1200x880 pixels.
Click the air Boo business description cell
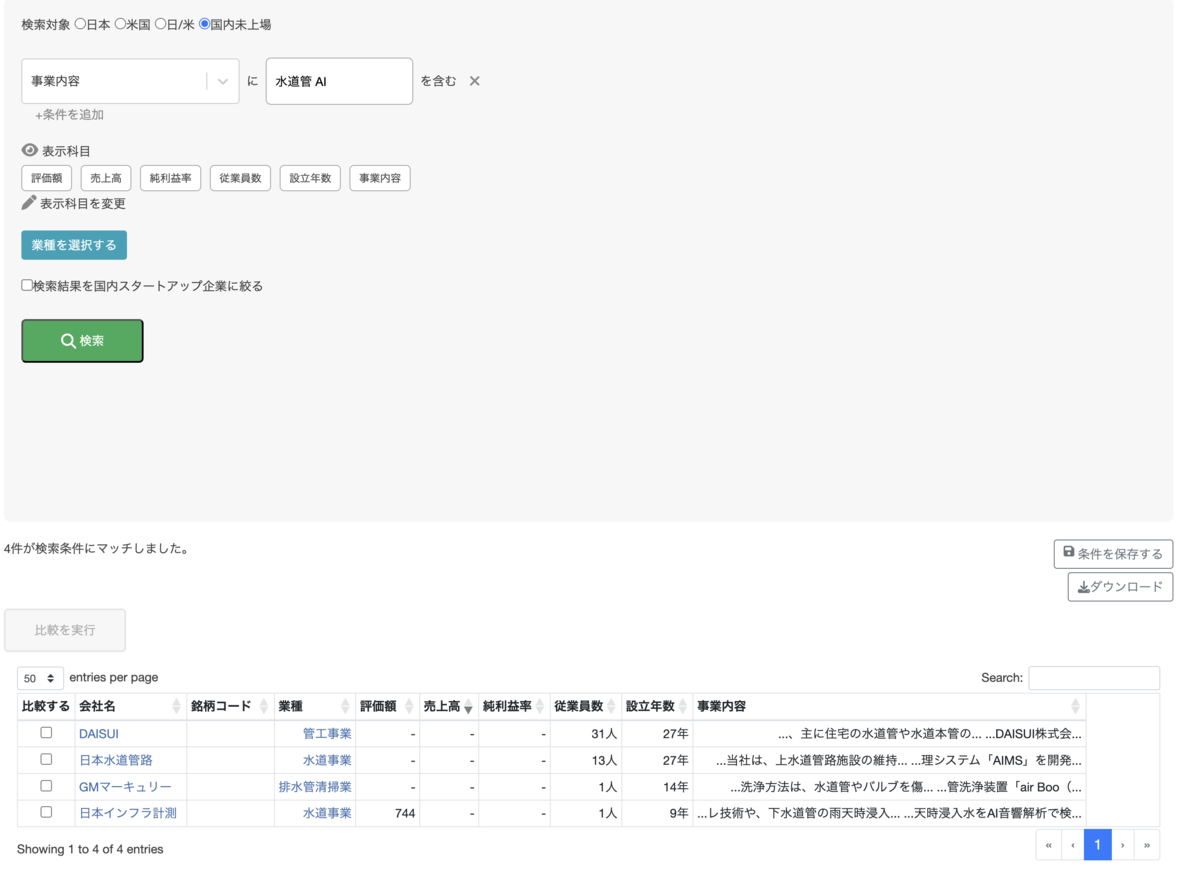889,787
